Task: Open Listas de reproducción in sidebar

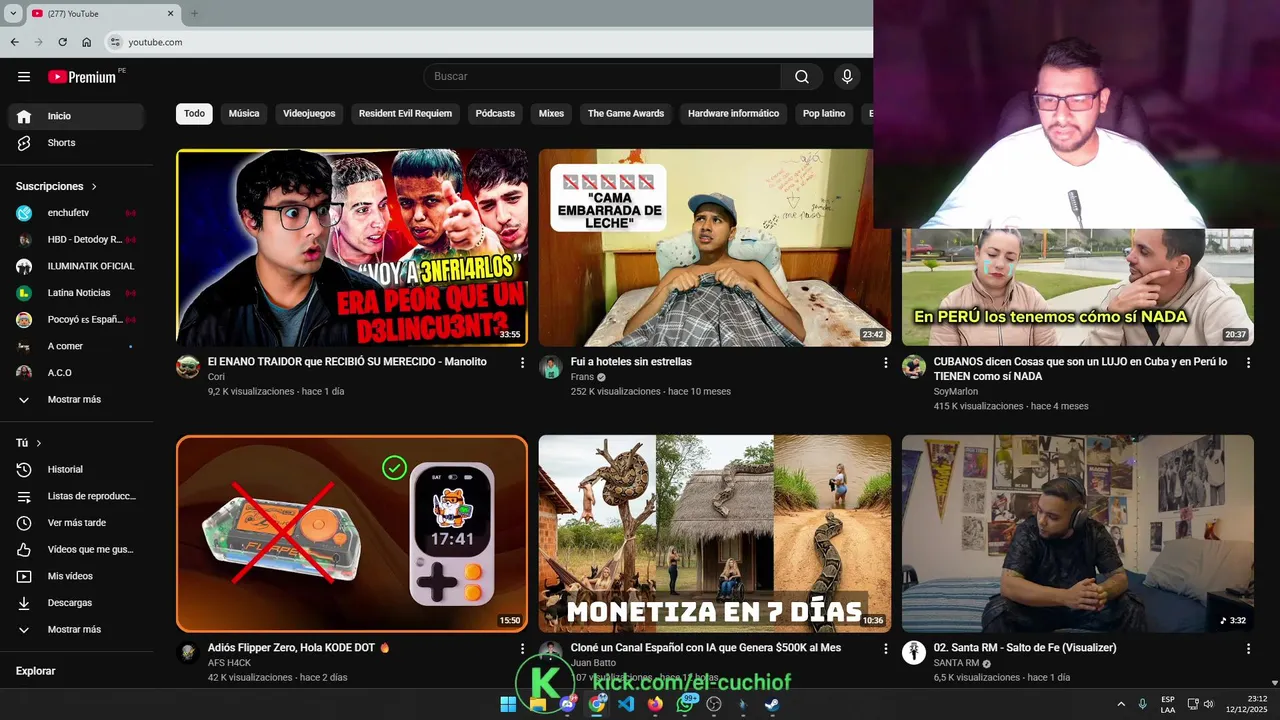Action: (x=76, y=496)
